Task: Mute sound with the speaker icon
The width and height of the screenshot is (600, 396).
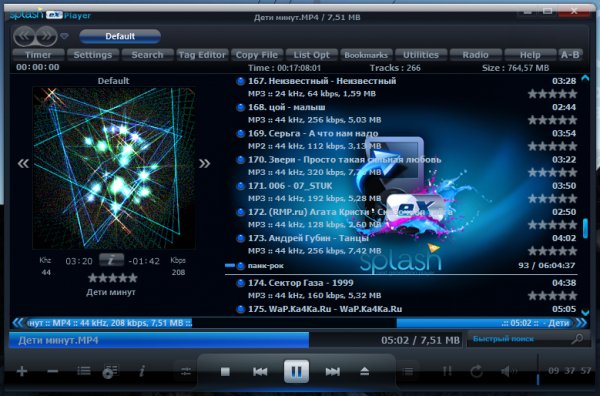Action: coord(509,371)
